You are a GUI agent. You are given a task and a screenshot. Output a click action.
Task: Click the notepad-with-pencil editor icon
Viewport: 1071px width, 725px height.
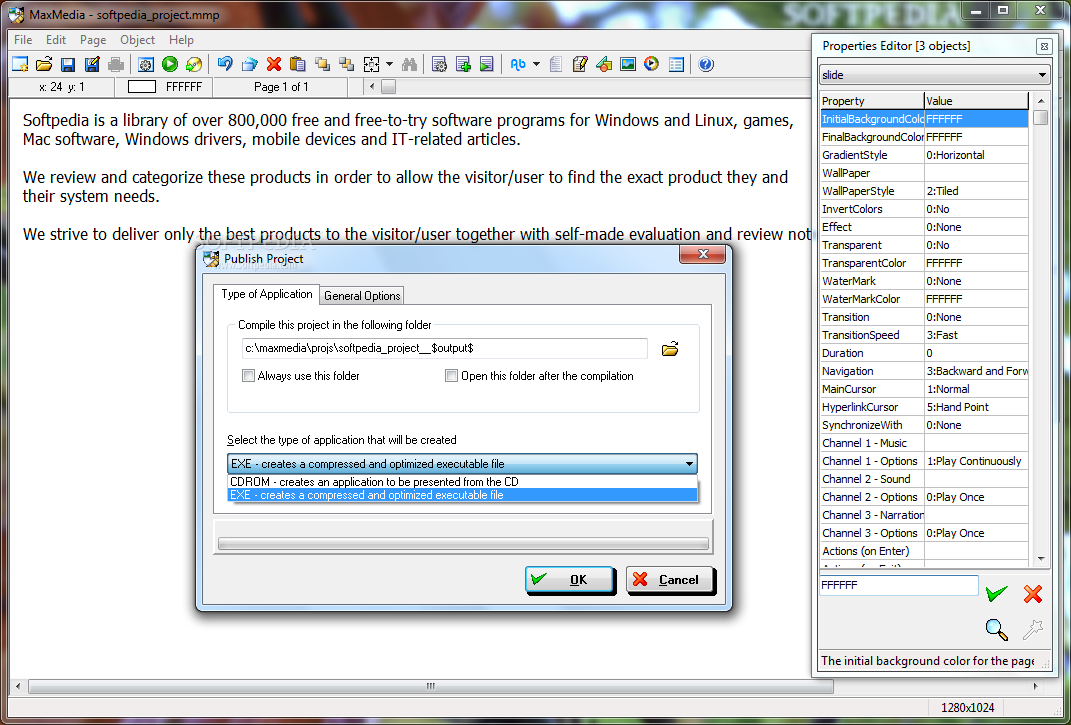point(580,64)
